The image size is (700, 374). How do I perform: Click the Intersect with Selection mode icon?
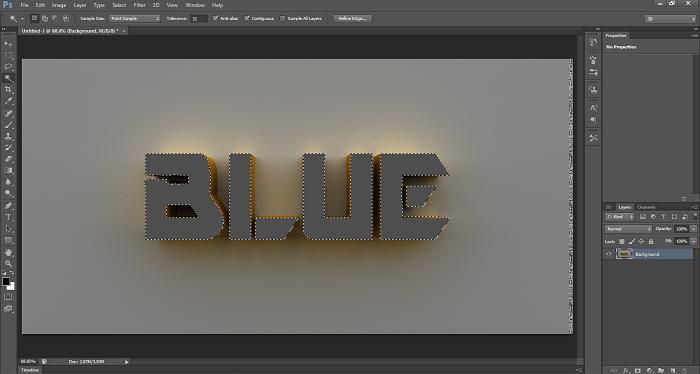[66, 18]
